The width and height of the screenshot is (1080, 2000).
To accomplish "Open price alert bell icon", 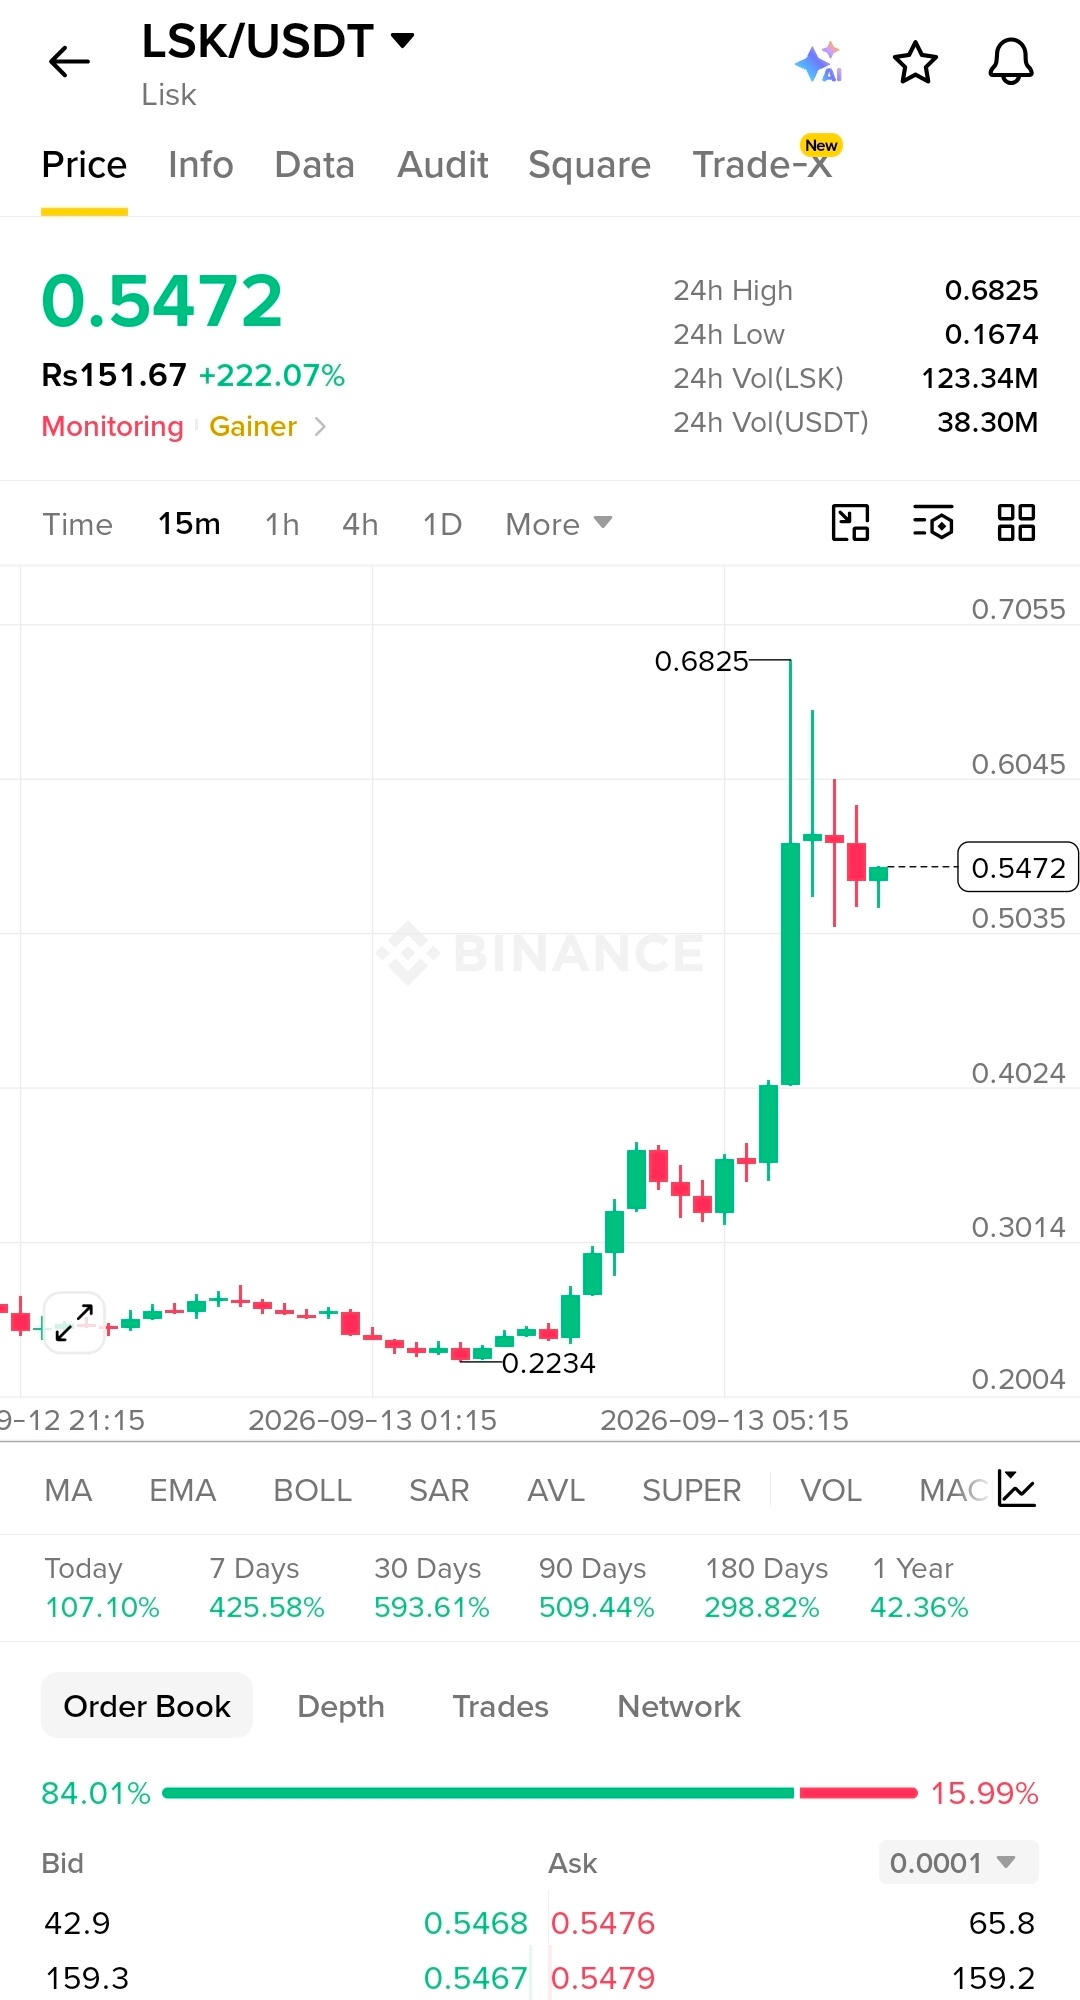I will tap(1011, 62).
